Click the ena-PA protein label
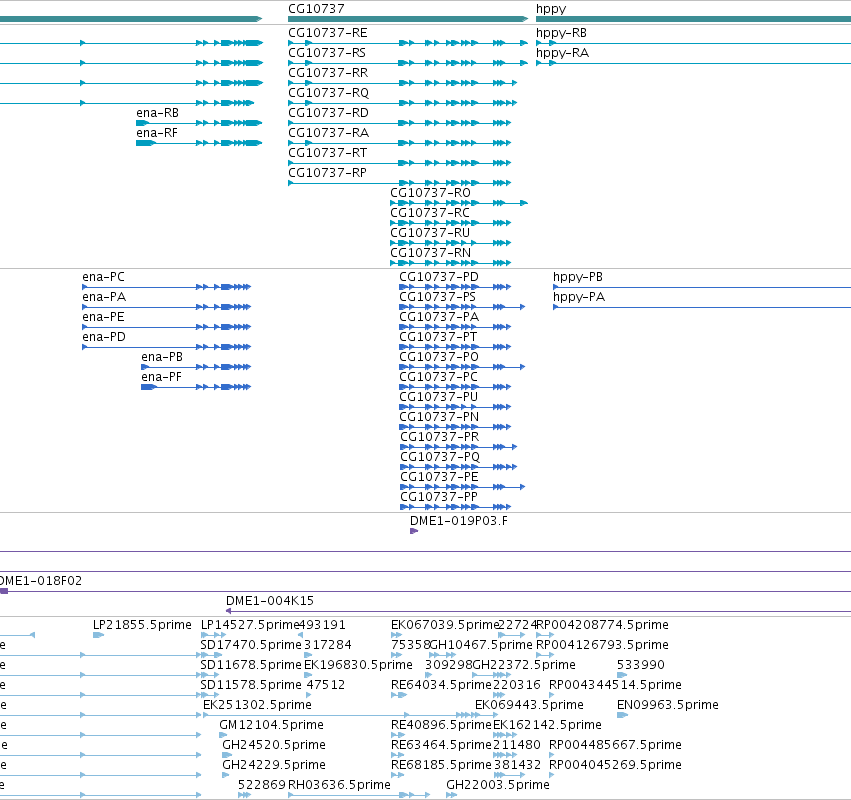851x800 pixels. coord(104,297)
